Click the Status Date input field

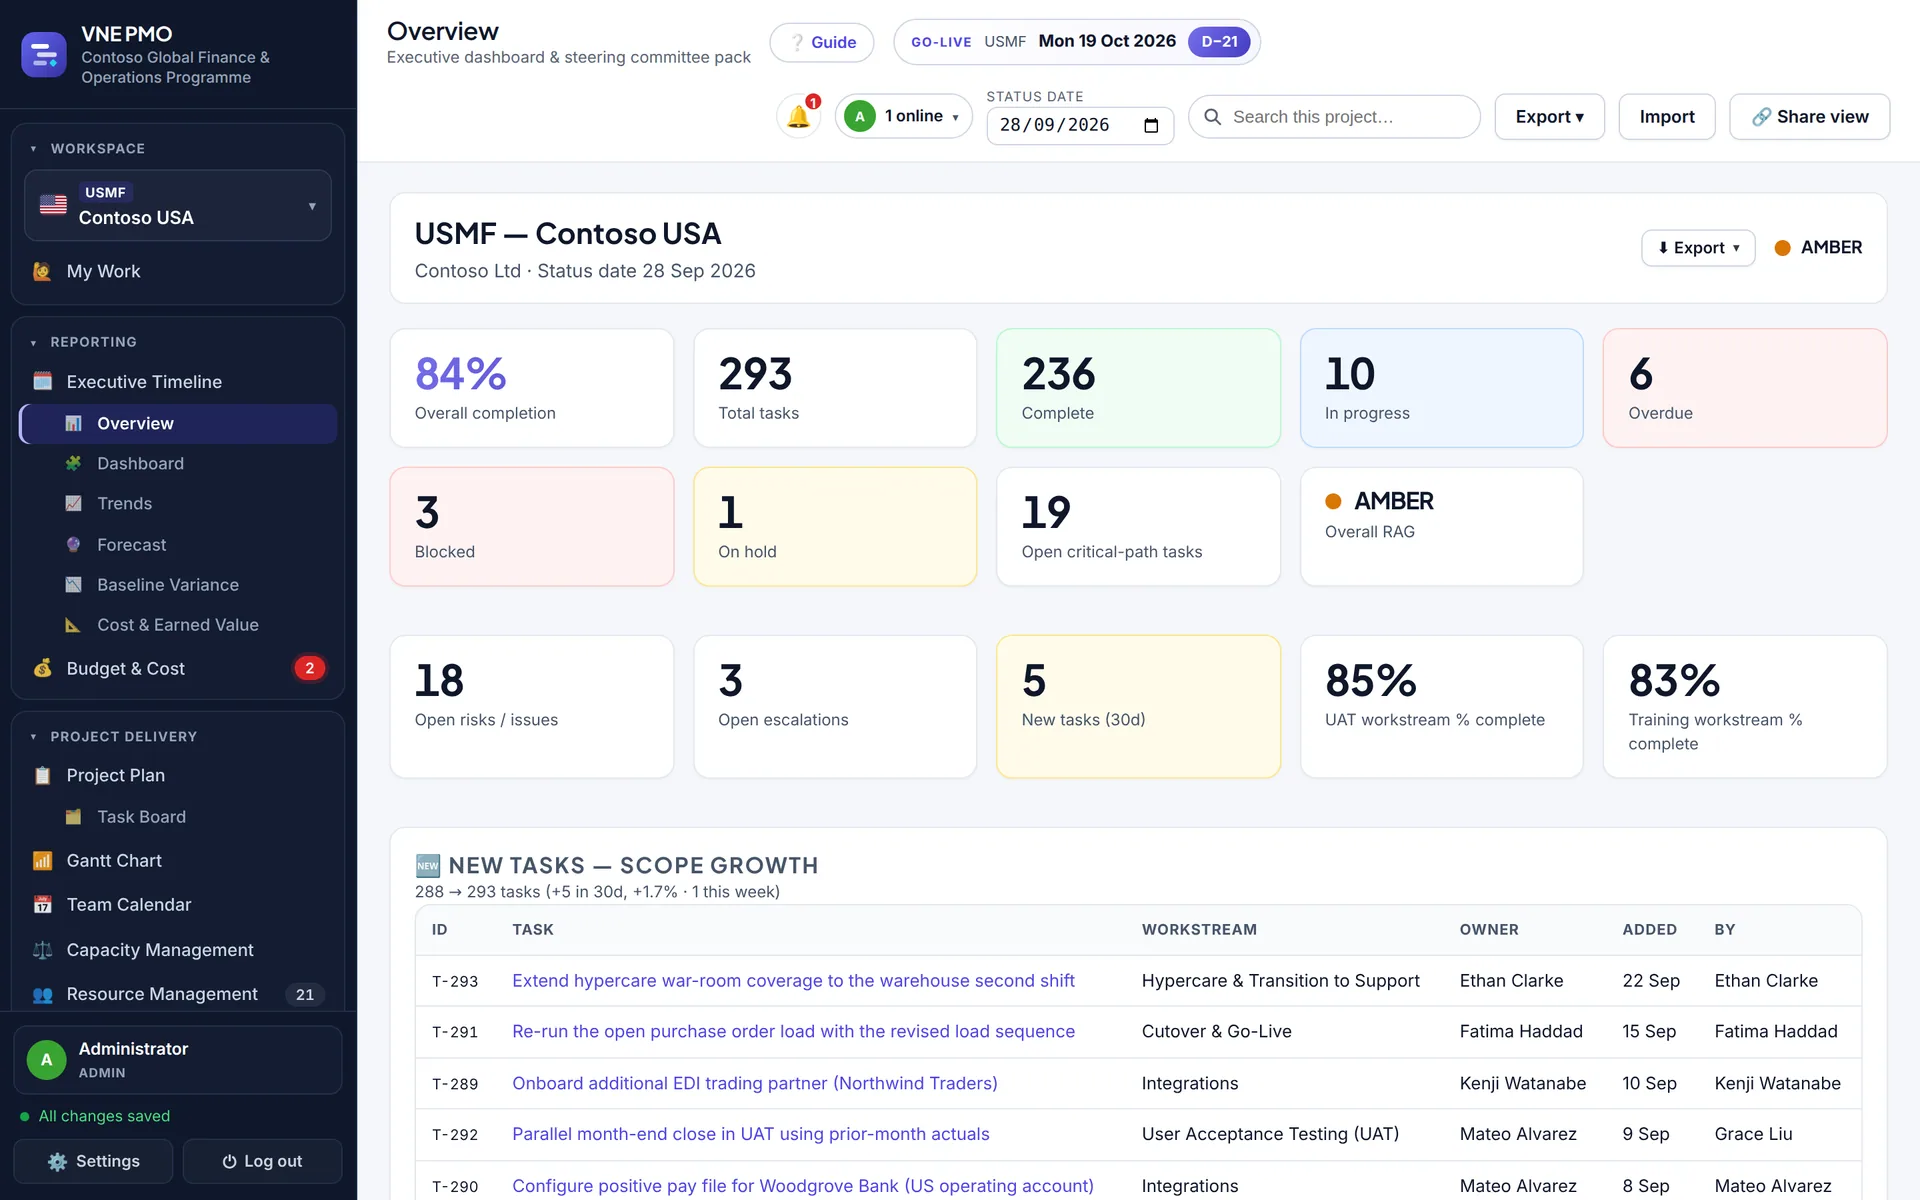click(1080, 126)
